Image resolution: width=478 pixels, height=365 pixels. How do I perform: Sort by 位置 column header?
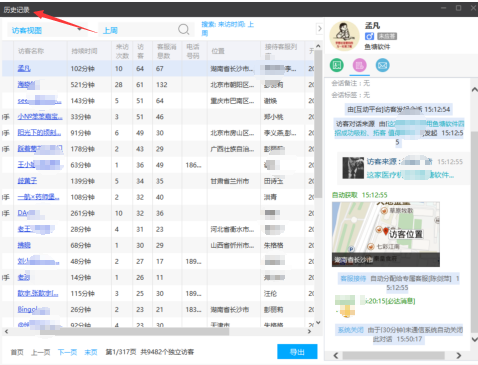coord(218,51)
